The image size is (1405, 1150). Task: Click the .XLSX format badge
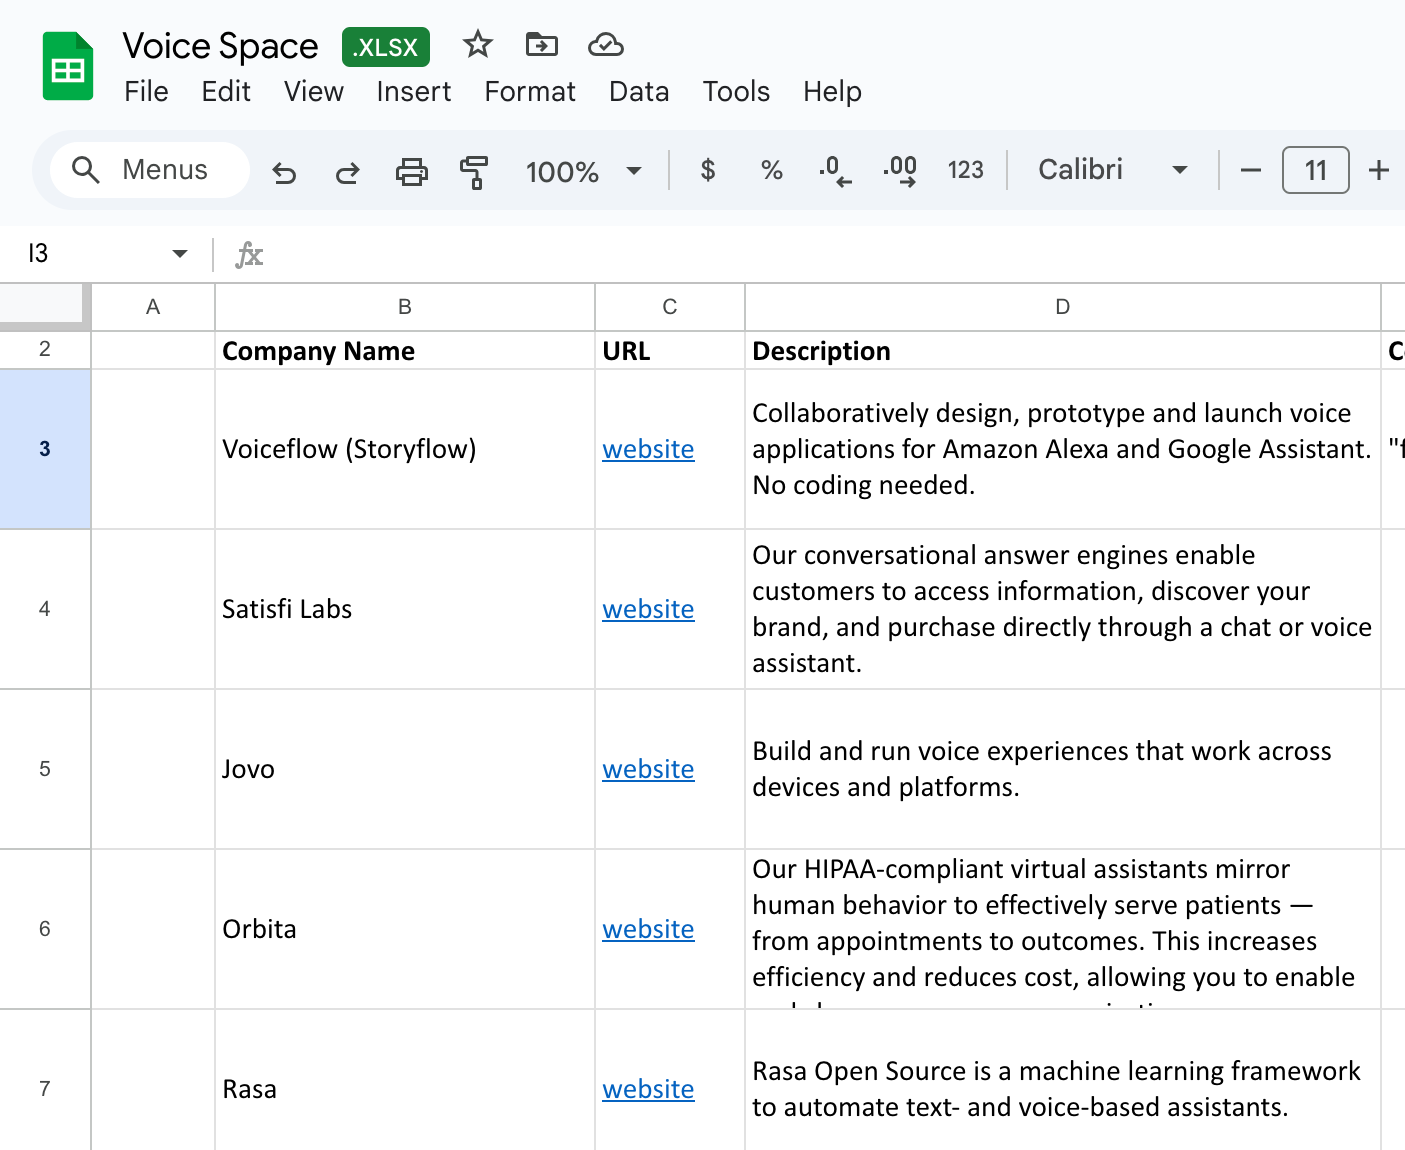click(386, 47)
